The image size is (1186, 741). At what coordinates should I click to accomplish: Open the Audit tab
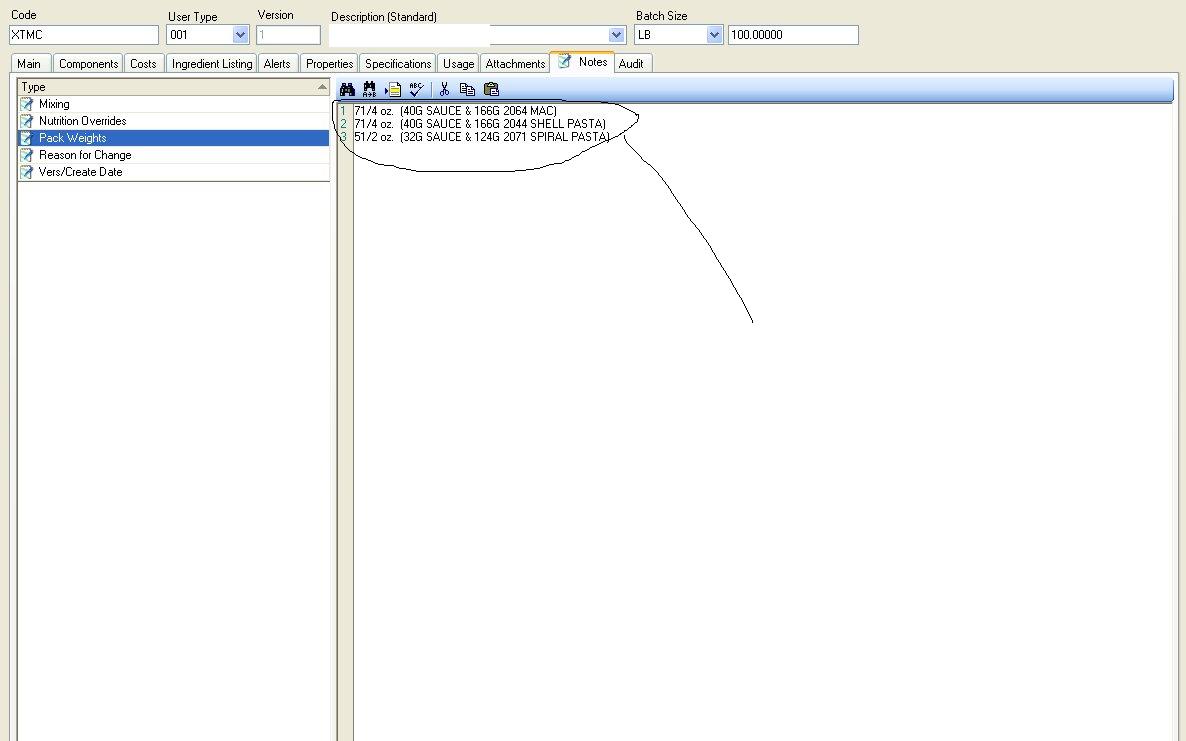point(631,63)
